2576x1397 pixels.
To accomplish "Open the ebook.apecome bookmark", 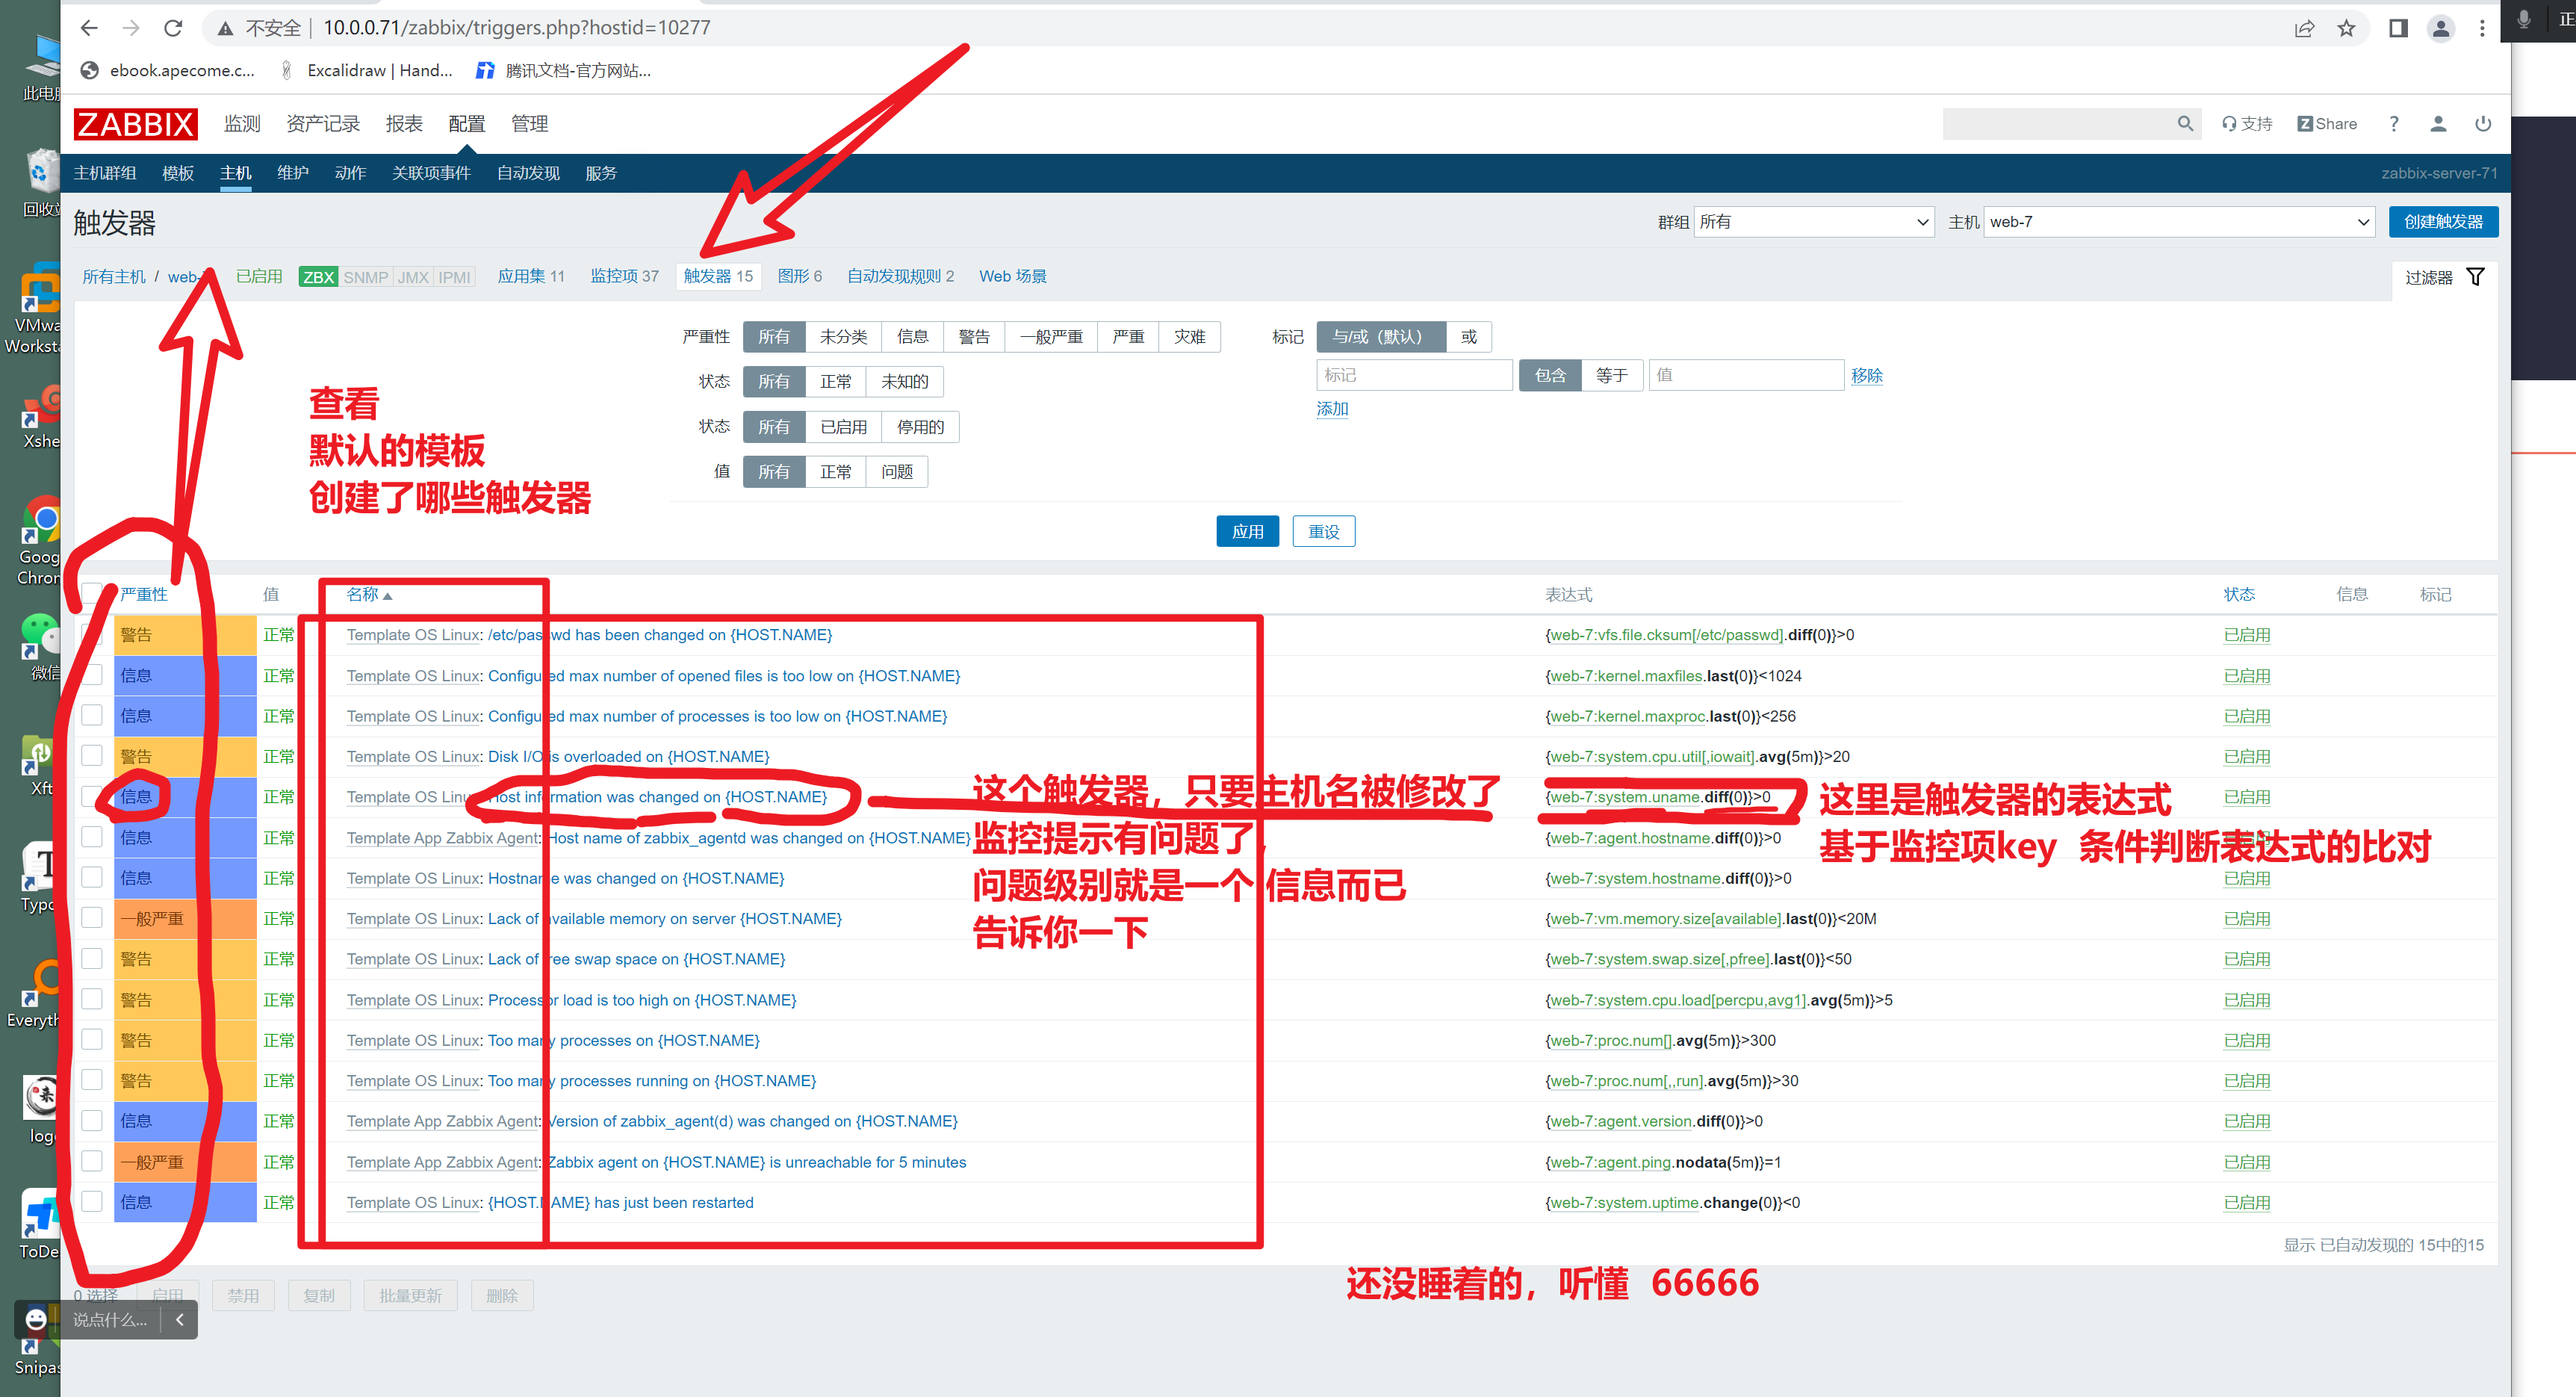I will click(x=168, y=70).
